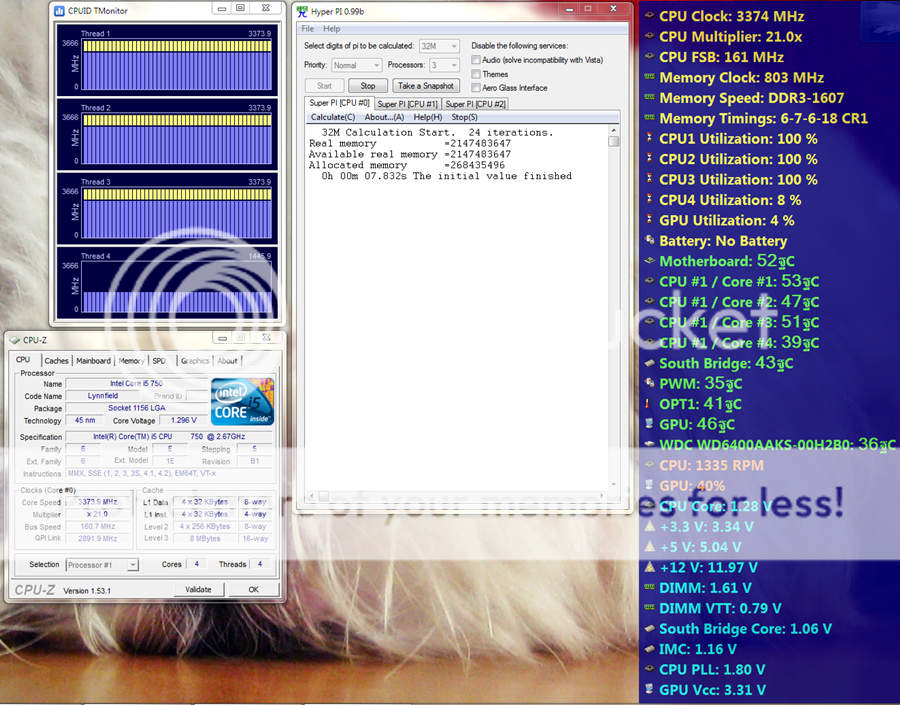Click the CPU-Z window title icon
The width and height of the screenshot is (900, 705).
pyautogui.click(x=14, y=340)
